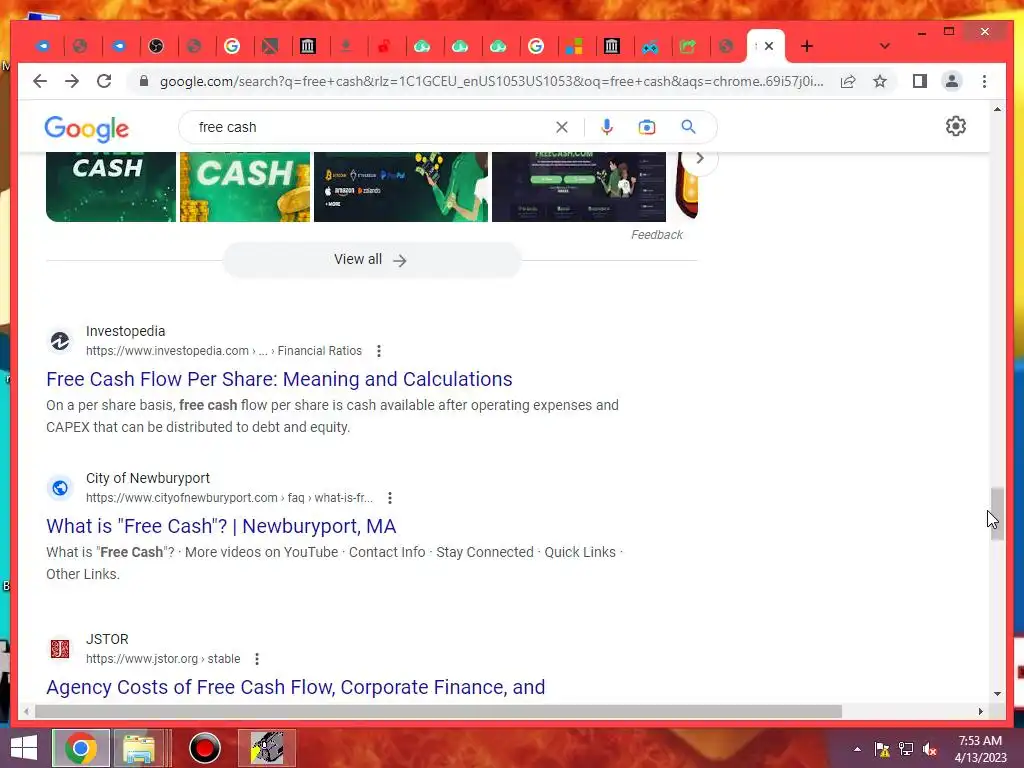Open the muted volume tray icon
This screenshot has width=1024, height=768.
929,749
